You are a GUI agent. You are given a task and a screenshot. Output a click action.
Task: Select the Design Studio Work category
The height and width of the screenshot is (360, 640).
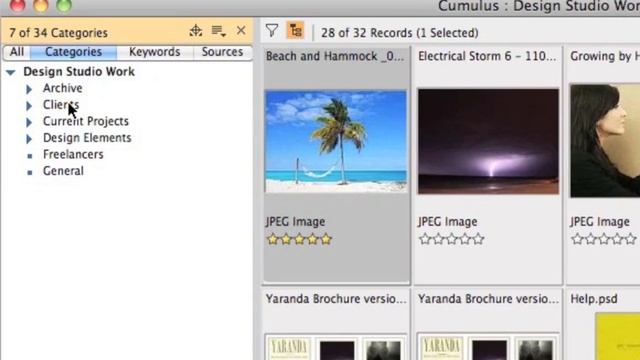[79, 72]
